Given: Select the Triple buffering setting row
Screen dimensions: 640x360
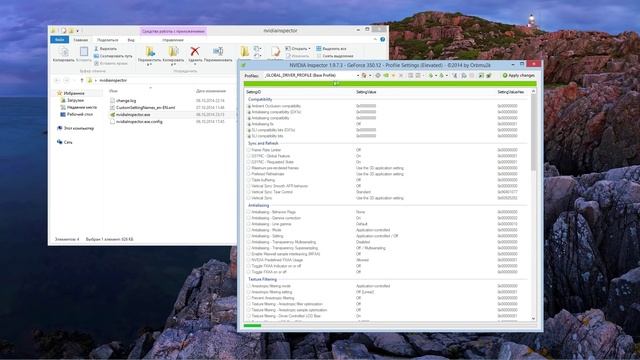Looking at the screenshot, I should point(387,180).
